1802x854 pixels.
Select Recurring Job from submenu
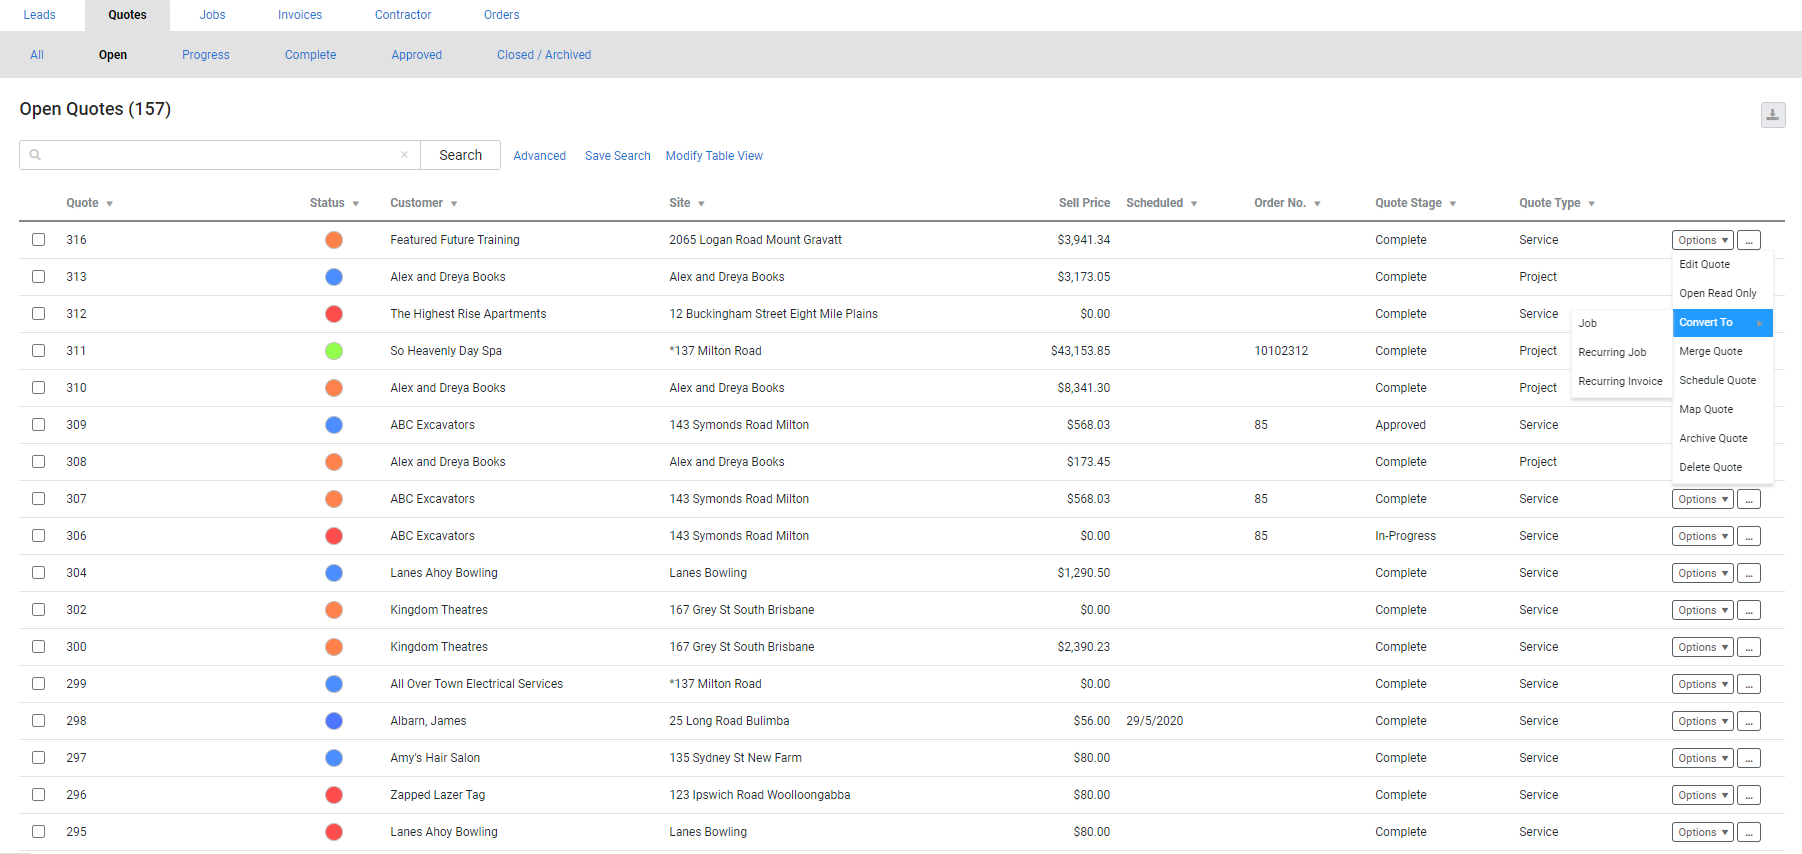(1612, 352)
